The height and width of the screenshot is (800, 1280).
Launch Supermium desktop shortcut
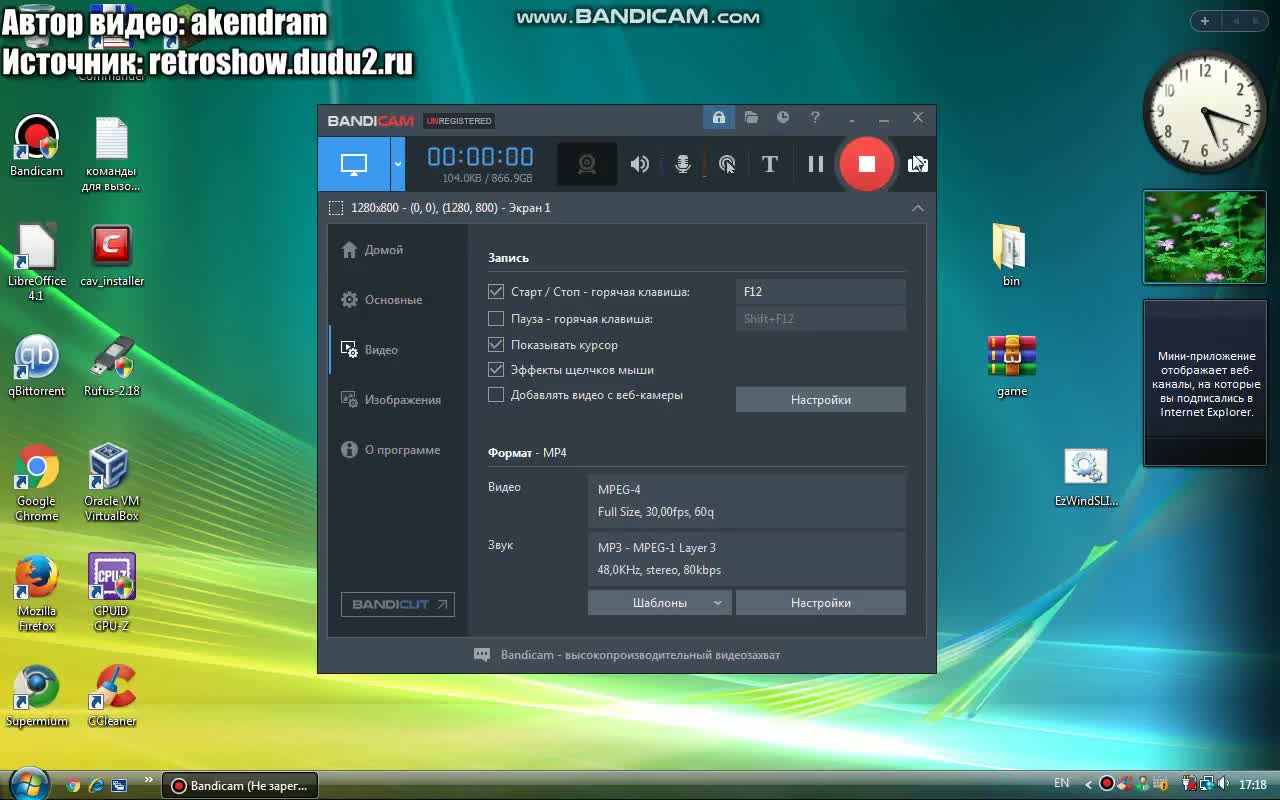click(x=37, y=696)
